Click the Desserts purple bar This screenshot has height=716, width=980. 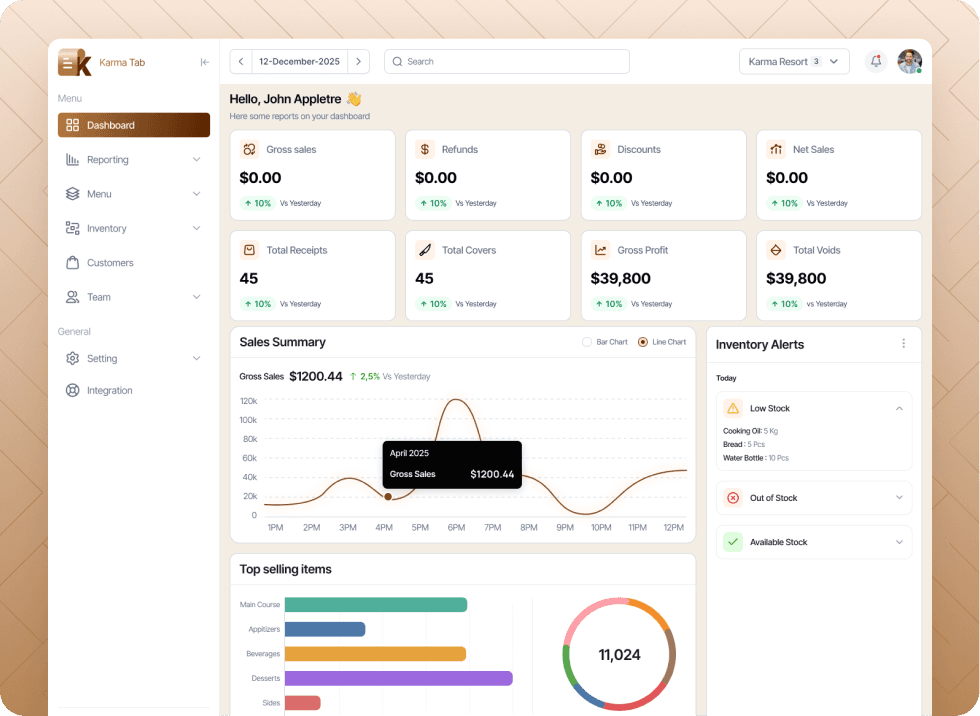399,678
